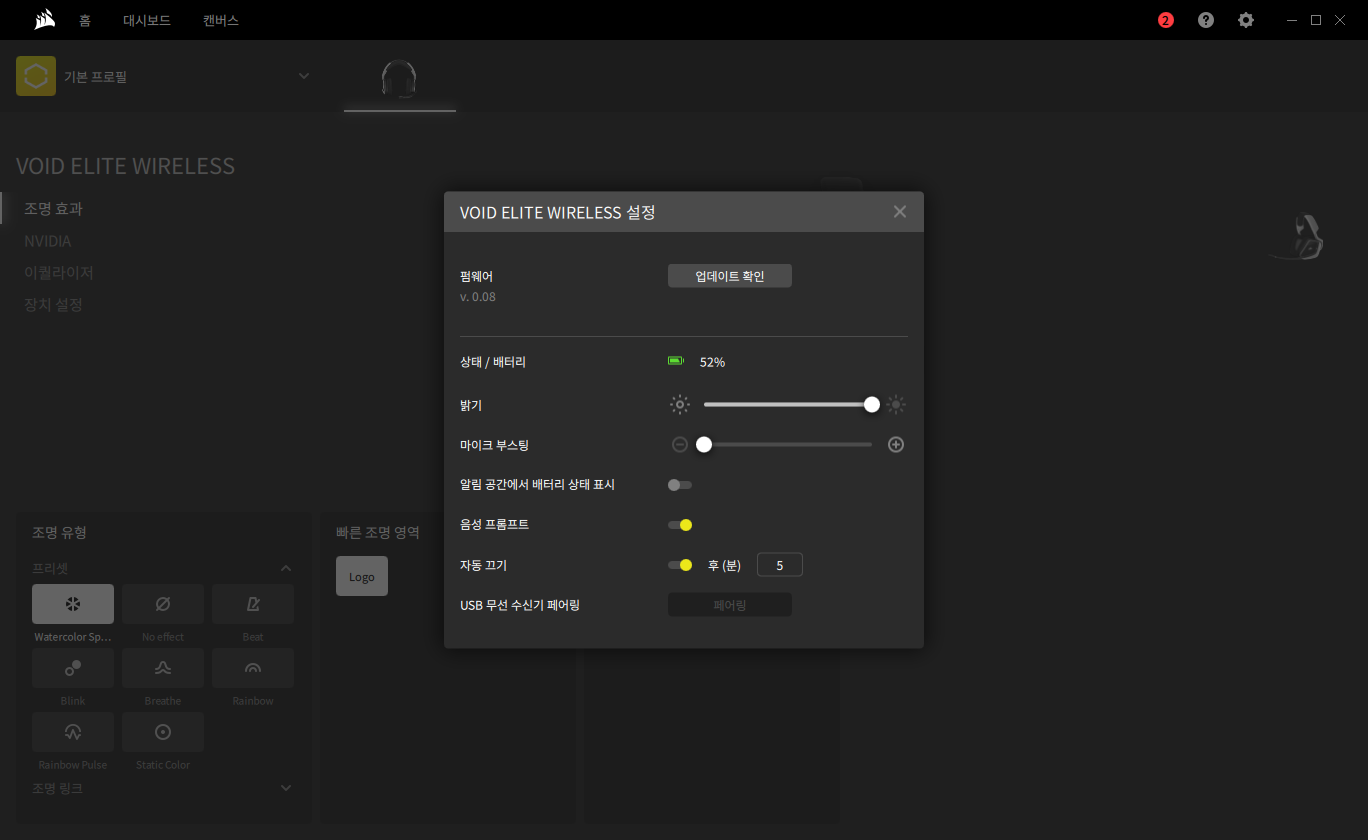This screenshot has height=840, width=1368.
Task: Maximize the iCUE window
Action: coord(1316,20)
